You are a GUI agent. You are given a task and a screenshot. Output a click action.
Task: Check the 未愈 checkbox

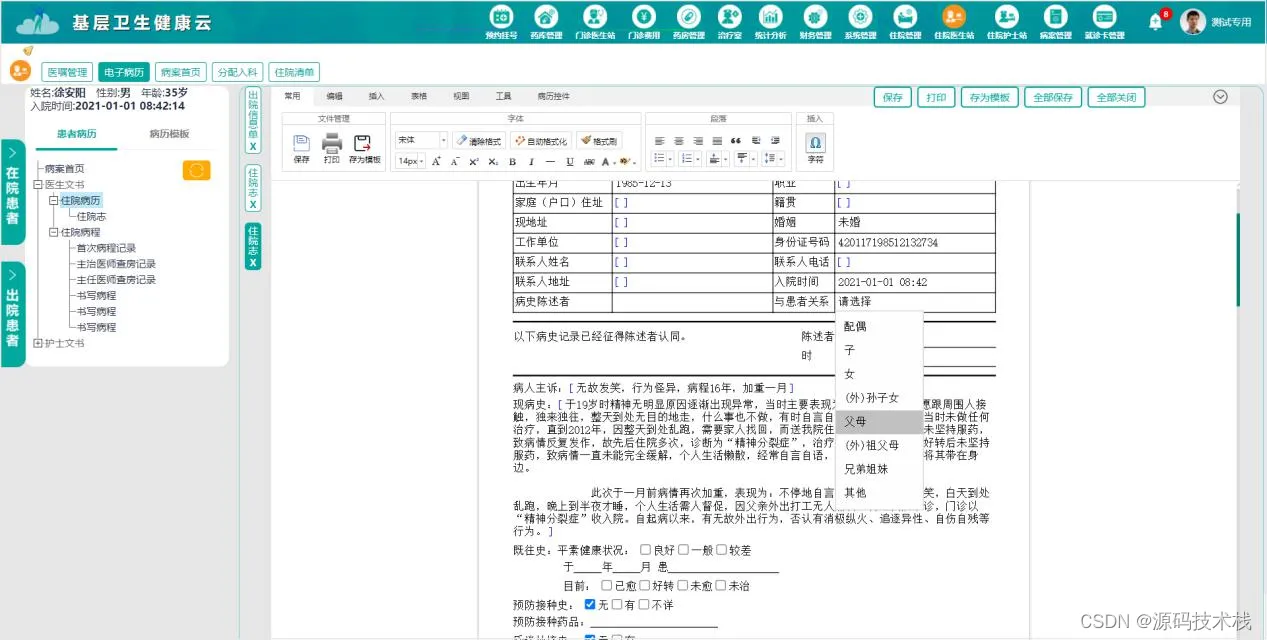click(x=682, y=586)
